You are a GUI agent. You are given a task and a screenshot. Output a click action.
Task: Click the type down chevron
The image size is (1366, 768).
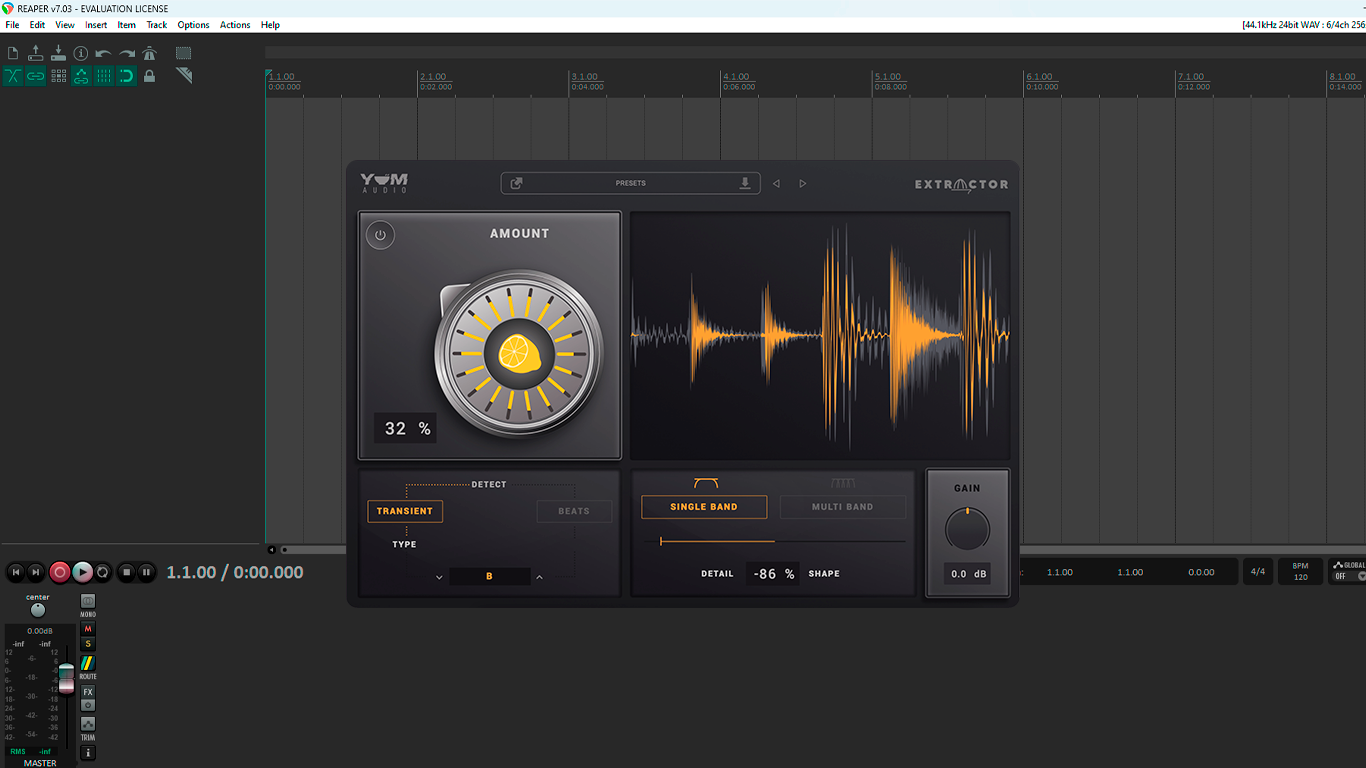439,577
